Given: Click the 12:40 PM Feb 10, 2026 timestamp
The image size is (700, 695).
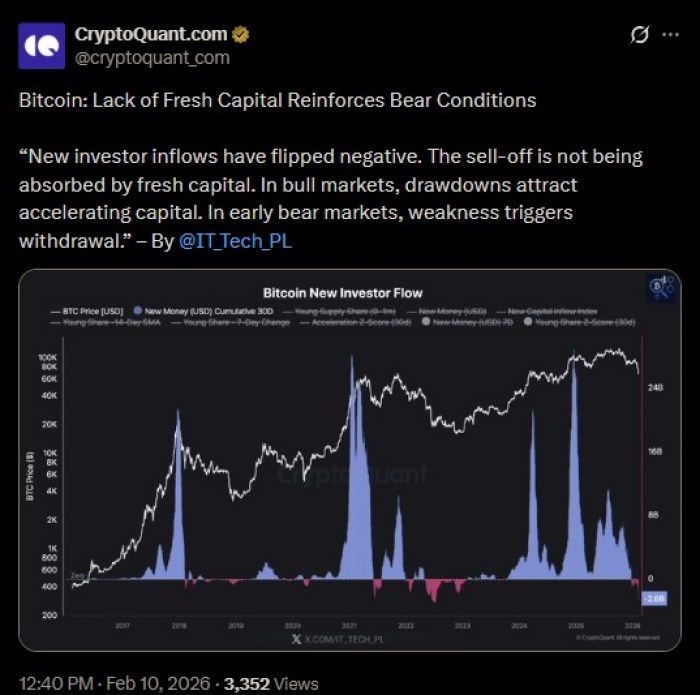Looking at the screenshot, I should [x=110, y=683].
